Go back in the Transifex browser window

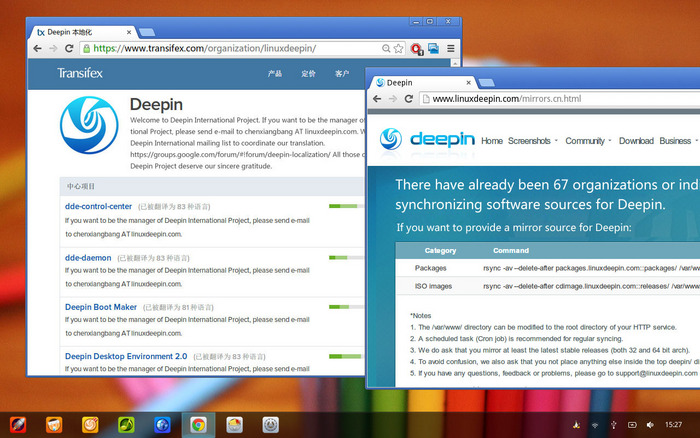click(x=38, y=48)
